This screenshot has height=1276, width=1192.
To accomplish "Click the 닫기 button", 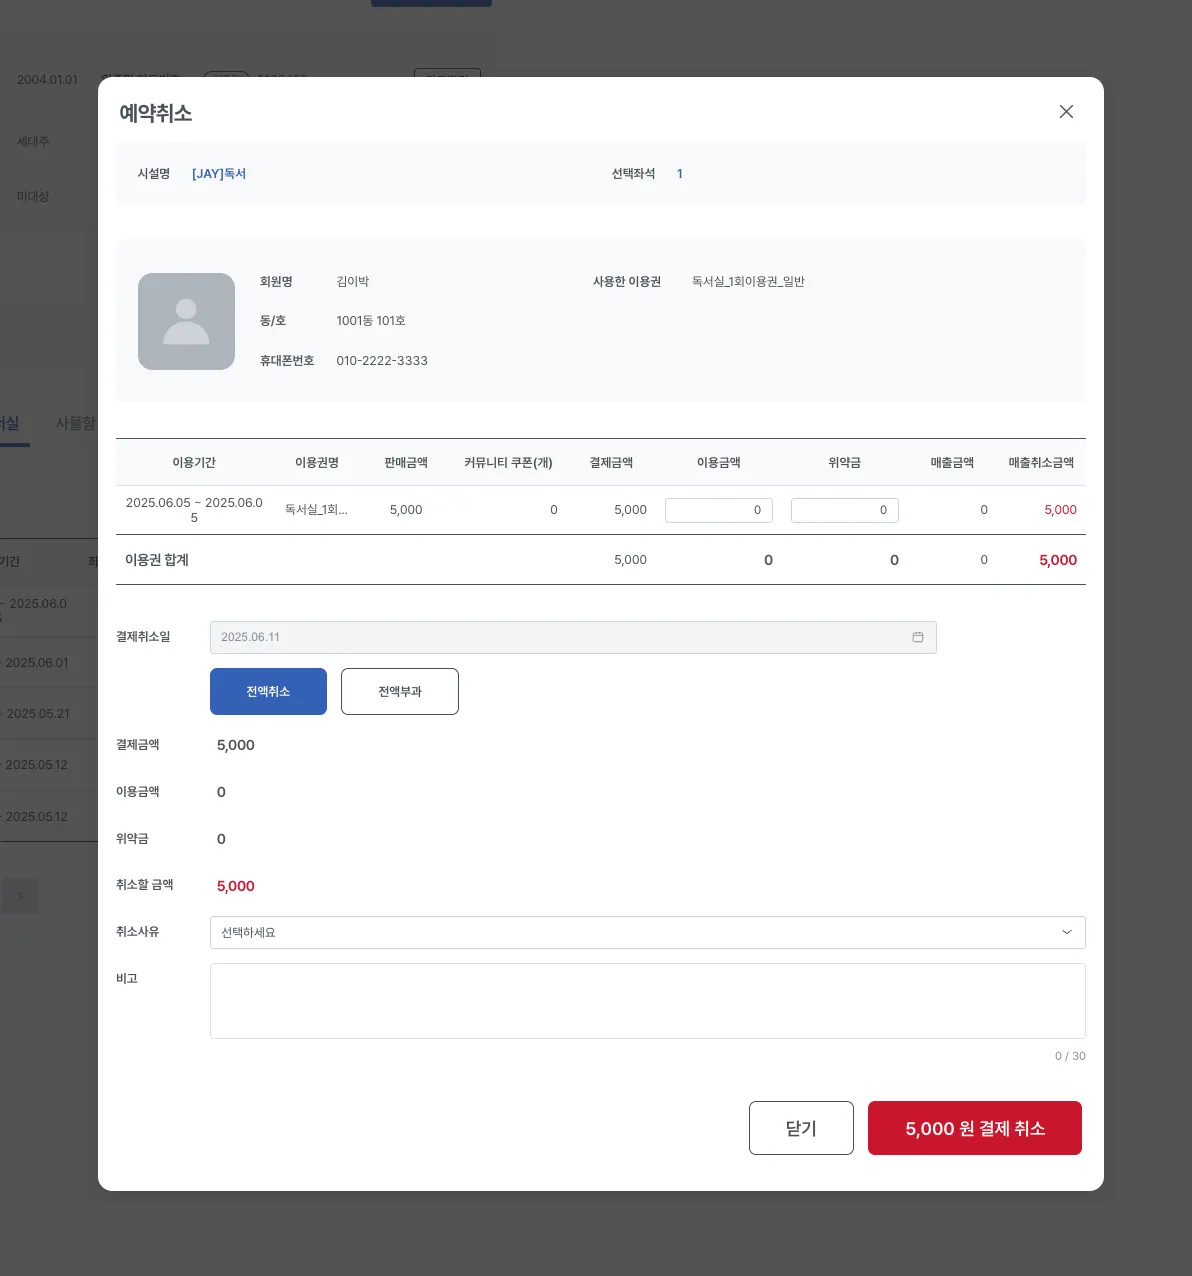I will 801,1128.
